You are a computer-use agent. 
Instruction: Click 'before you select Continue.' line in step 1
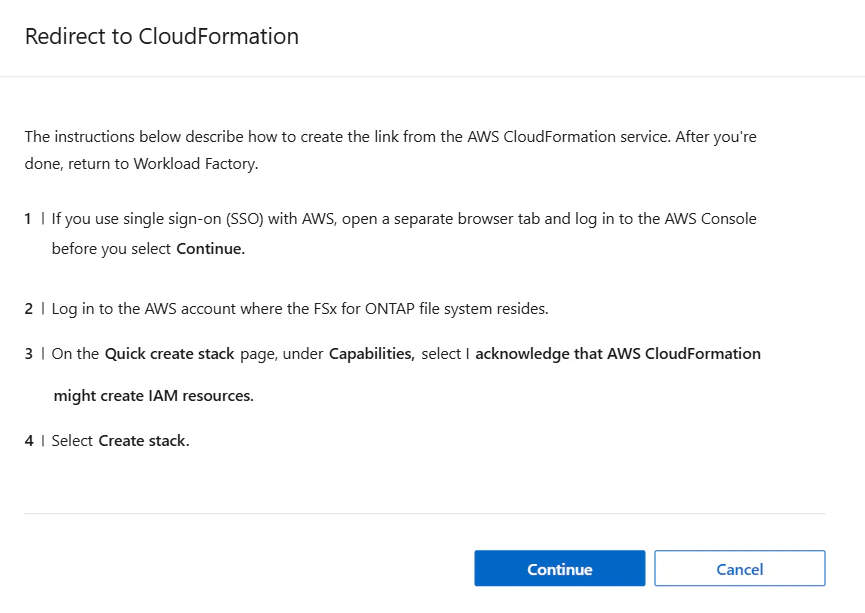coord(148,249)
